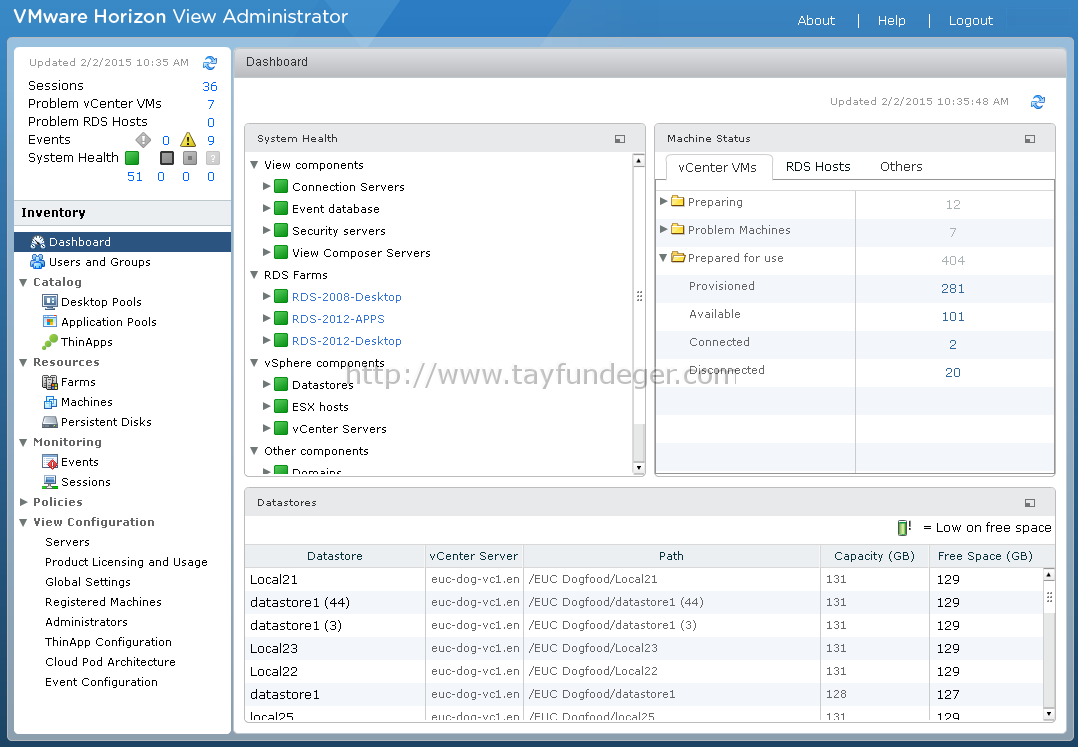The width and height of the screenshot is (1078, 747).
Task: Open Event Configuration settings
Action: [x=102, y=682]
